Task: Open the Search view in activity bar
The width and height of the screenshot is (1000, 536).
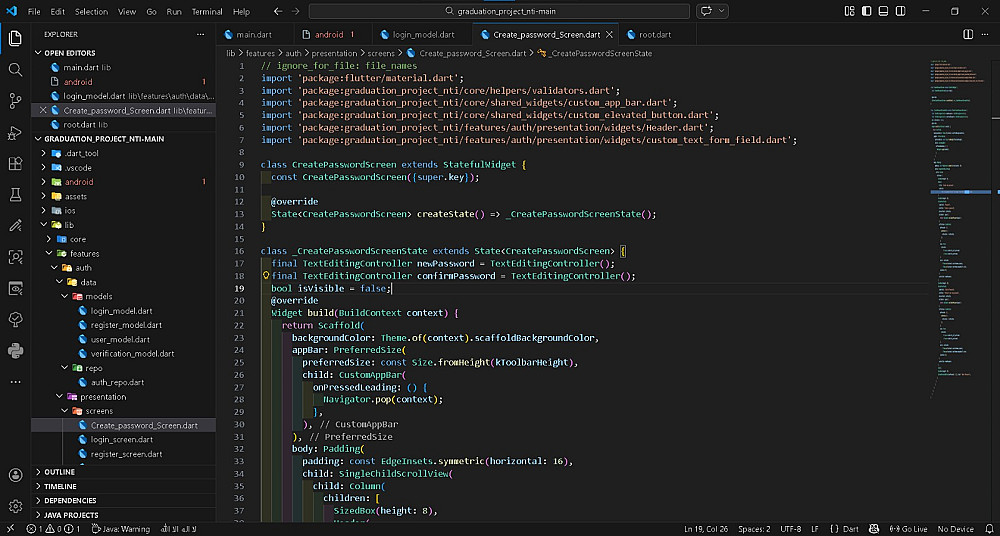Action: 15,70
